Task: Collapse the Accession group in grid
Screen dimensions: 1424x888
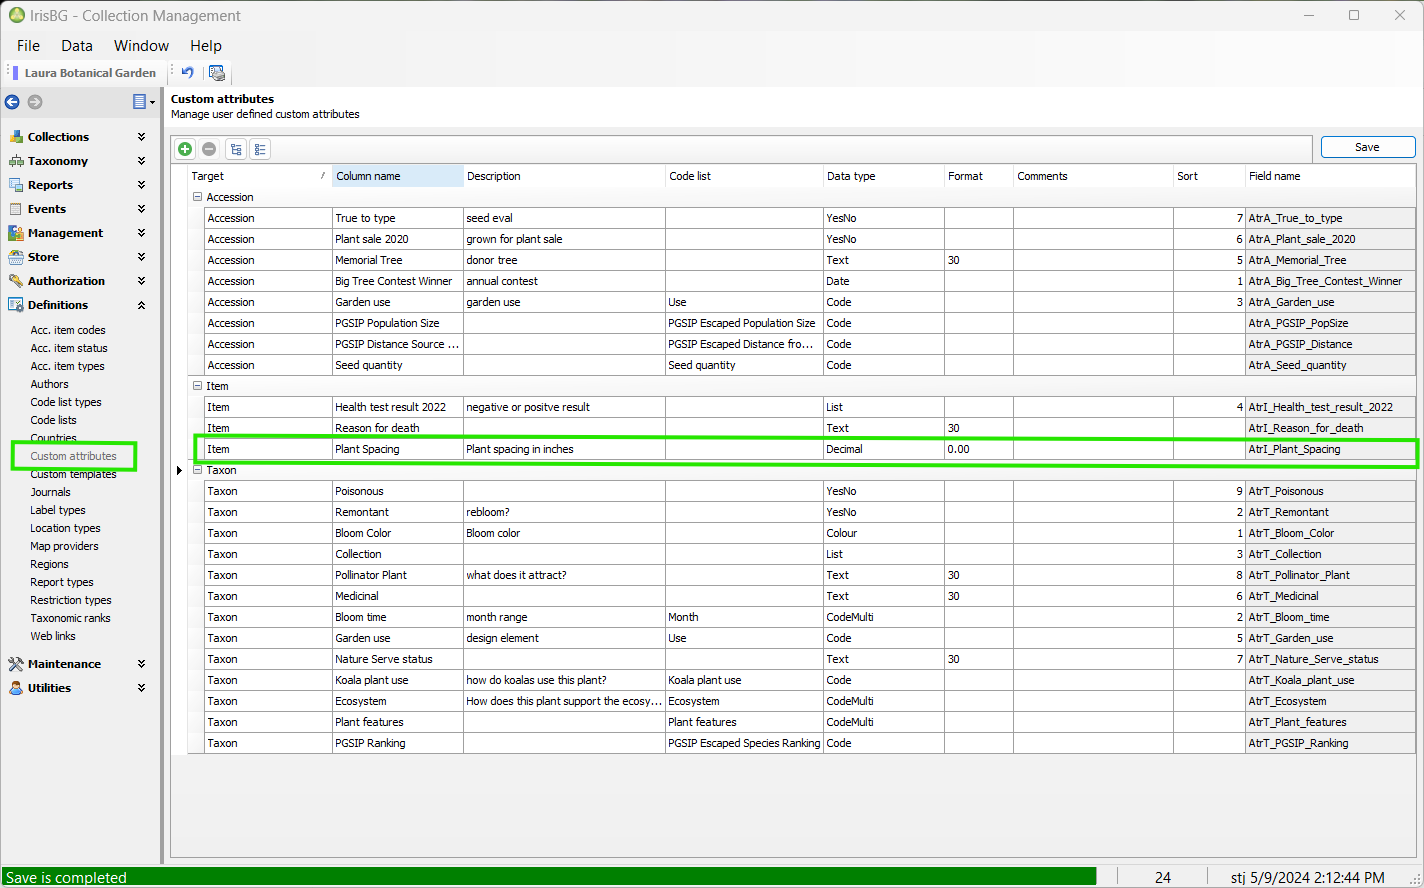Action: (197, 197)
